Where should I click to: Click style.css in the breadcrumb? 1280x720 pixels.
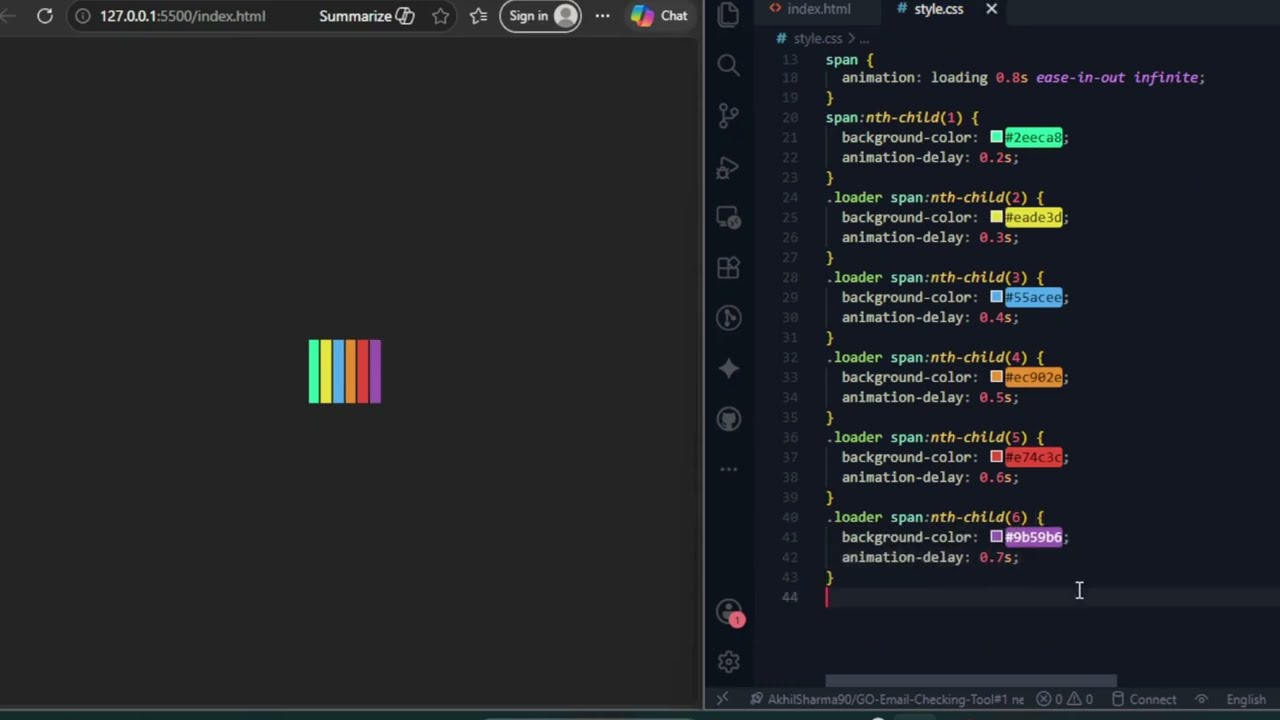click(818, 38)
